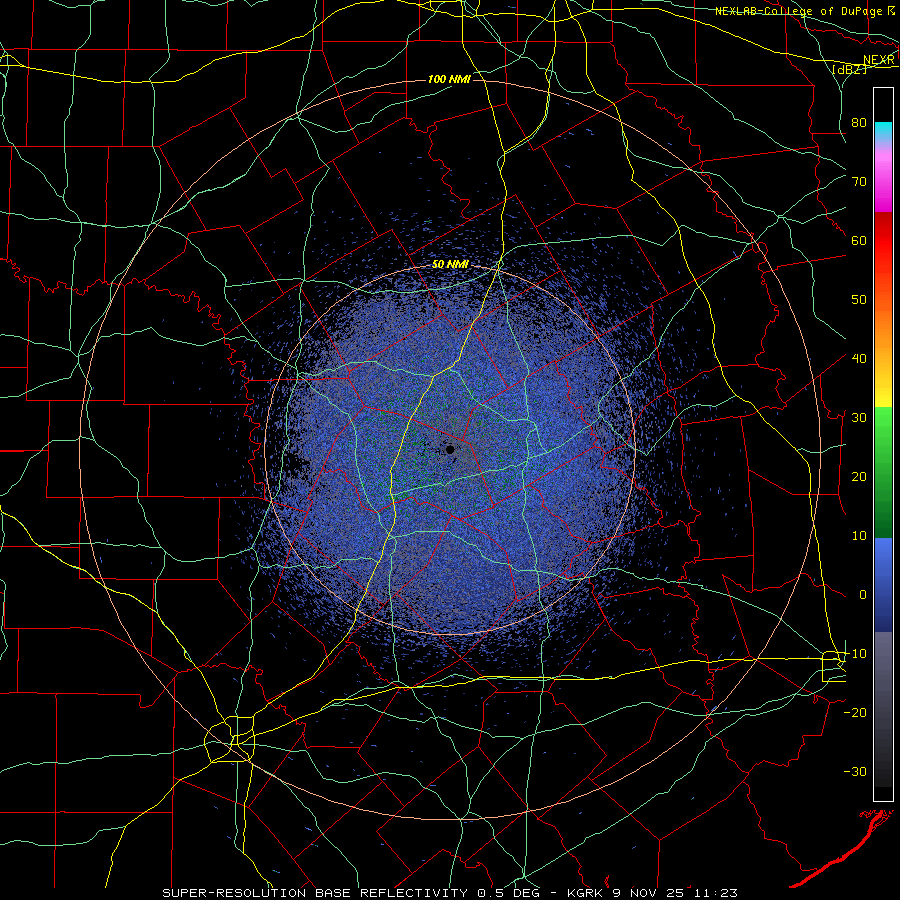The image size is (900, 900).
Task: Click the 50 NMI range ring label
Action: click(x=450, y=264)
